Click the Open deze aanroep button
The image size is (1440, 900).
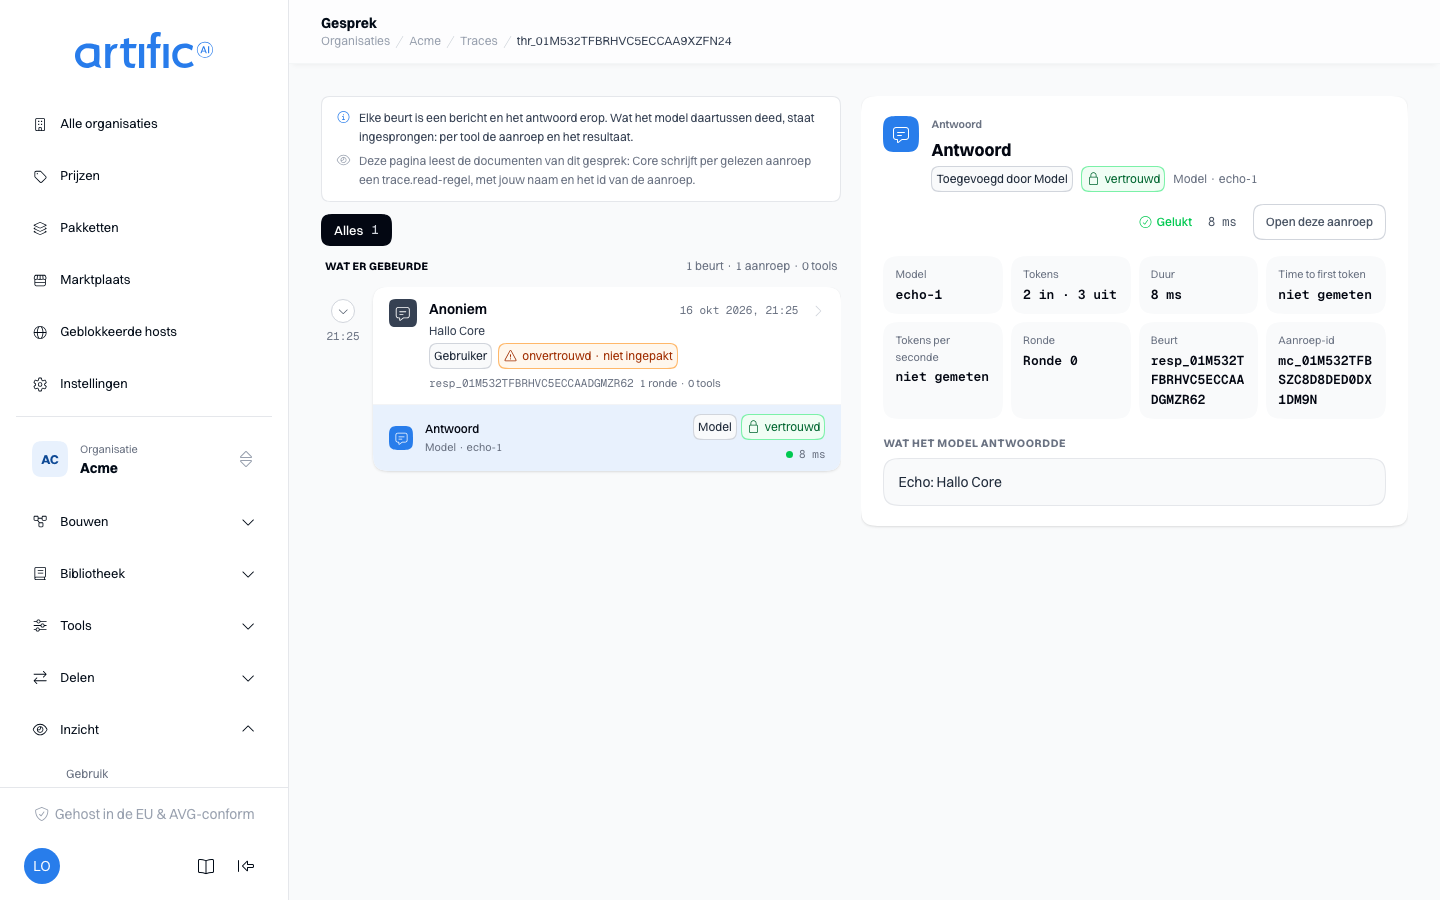point(1319,222)
